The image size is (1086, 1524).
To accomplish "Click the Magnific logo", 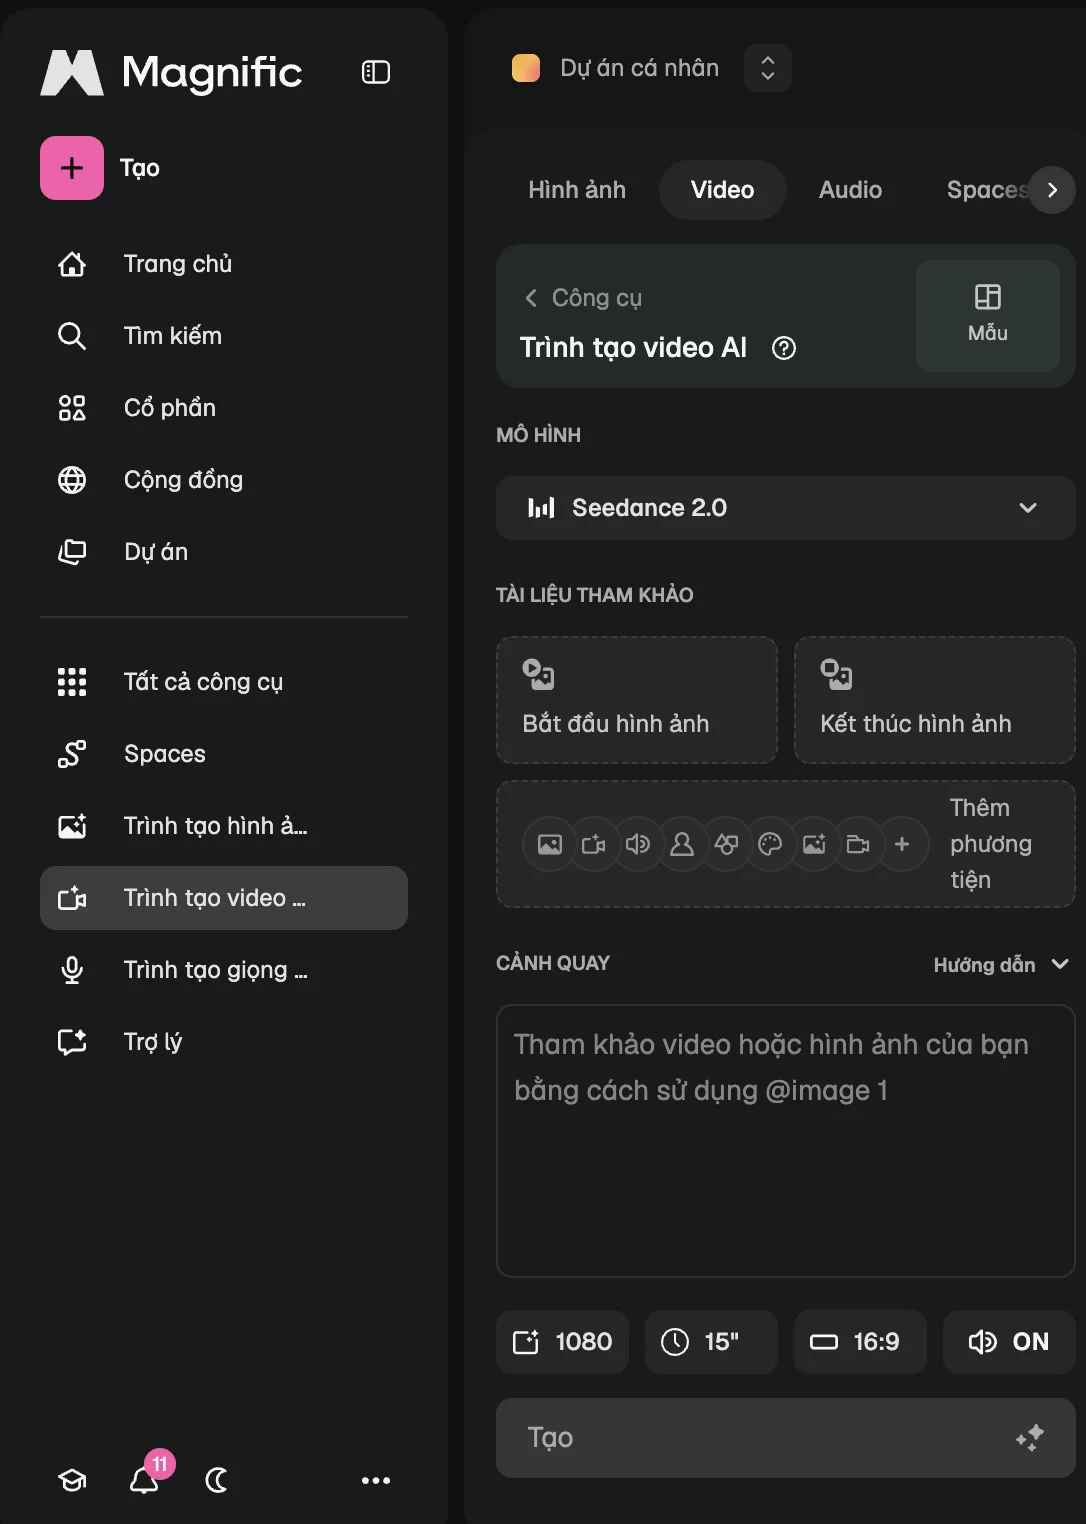I will point(171,72).
